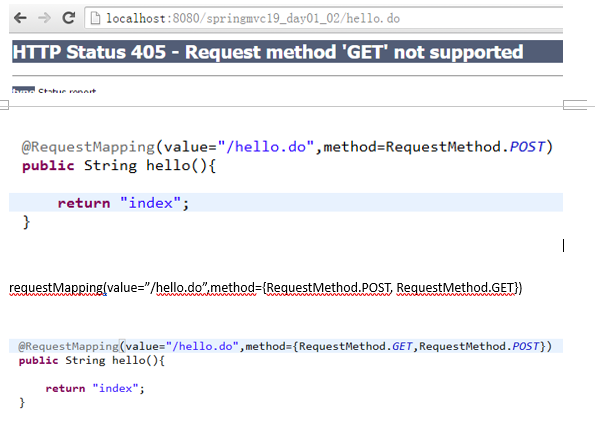Click the underlined requestMapping word
Screen dimensions: 595x428
56,288
